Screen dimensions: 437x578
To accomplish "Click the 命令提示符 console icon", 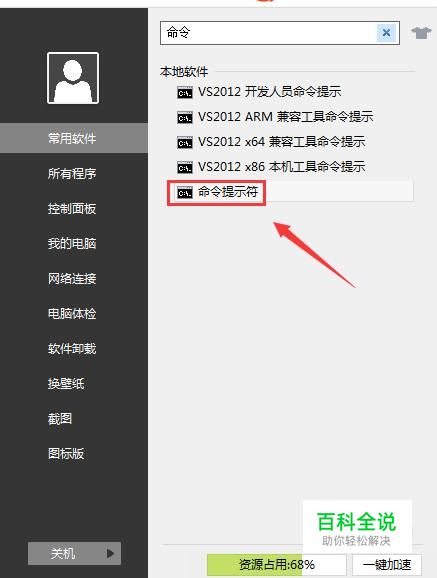I will (185, 192).
